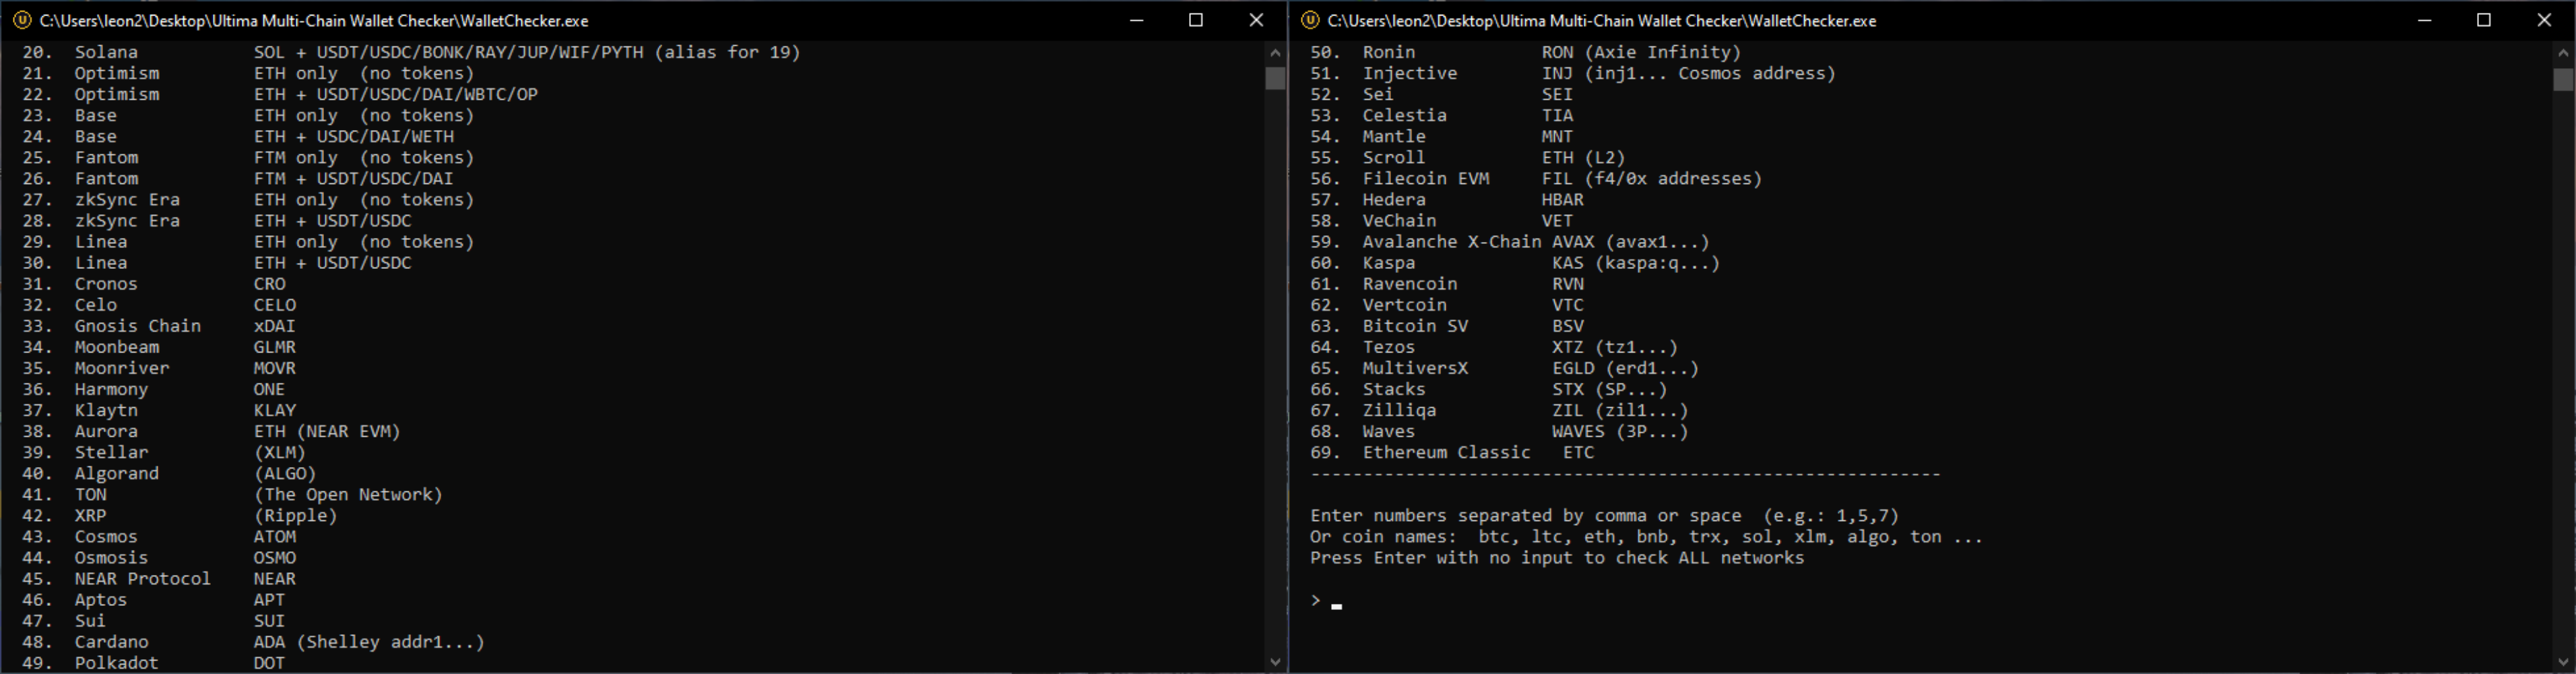Image resolution: width=2576 pixels, height=674 pixels.
Task: Close the left WalletChecker console window
Action: click(x=1256, y=20)
